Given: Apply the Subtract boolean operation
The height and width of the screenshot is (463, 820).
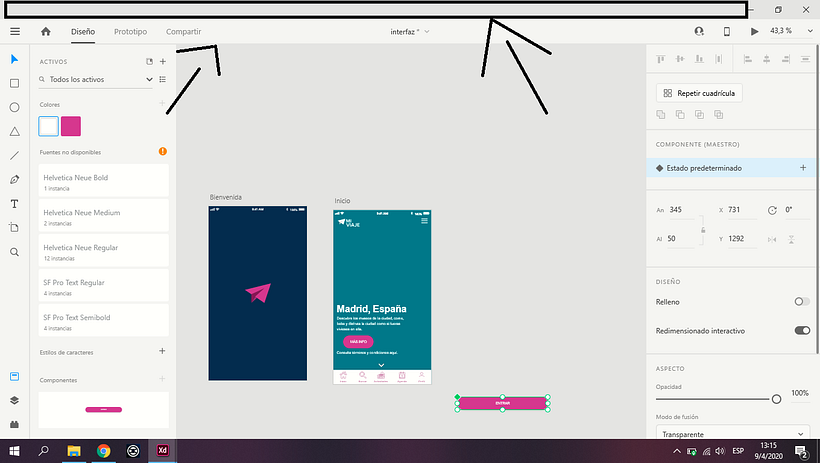Looking at the screenshot, I should click(x=680, y=114).
